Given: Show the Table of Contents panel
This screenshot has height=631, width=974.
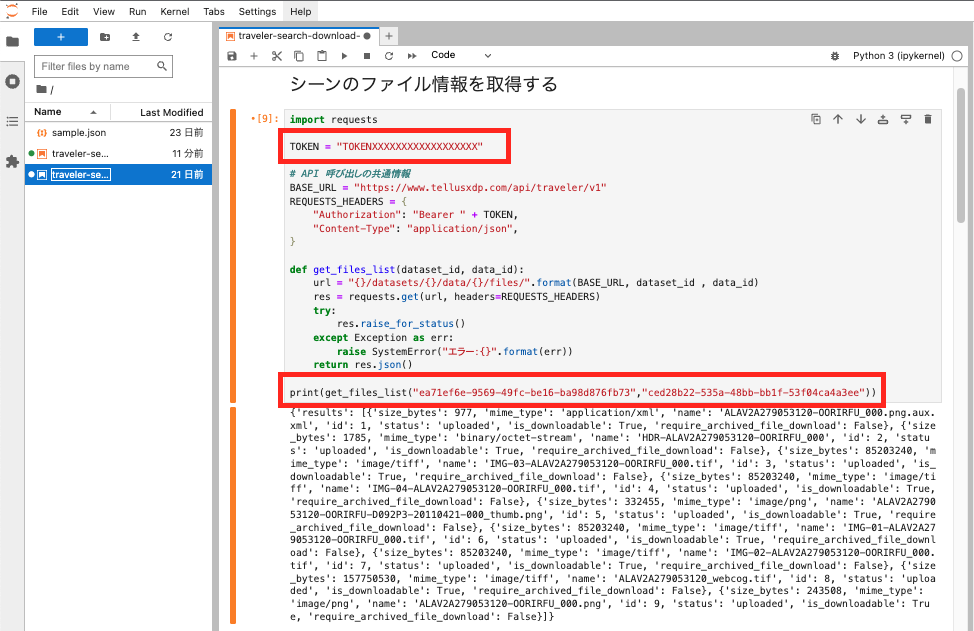Looking at the screenshot, I should tap(12, 122).
